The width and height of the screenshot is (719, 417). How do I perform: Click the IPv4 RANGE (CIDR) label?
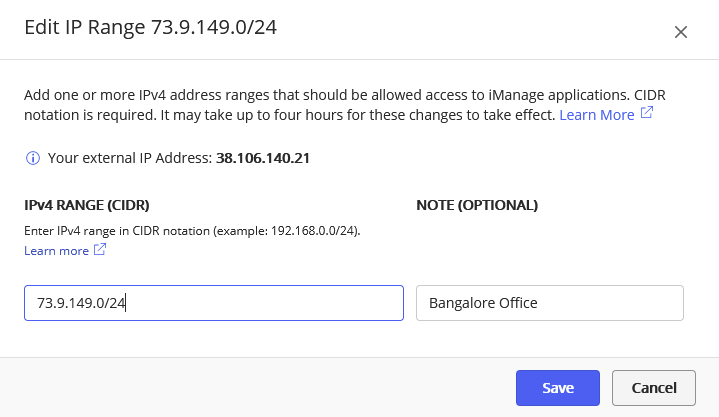(x=87, y=205)
